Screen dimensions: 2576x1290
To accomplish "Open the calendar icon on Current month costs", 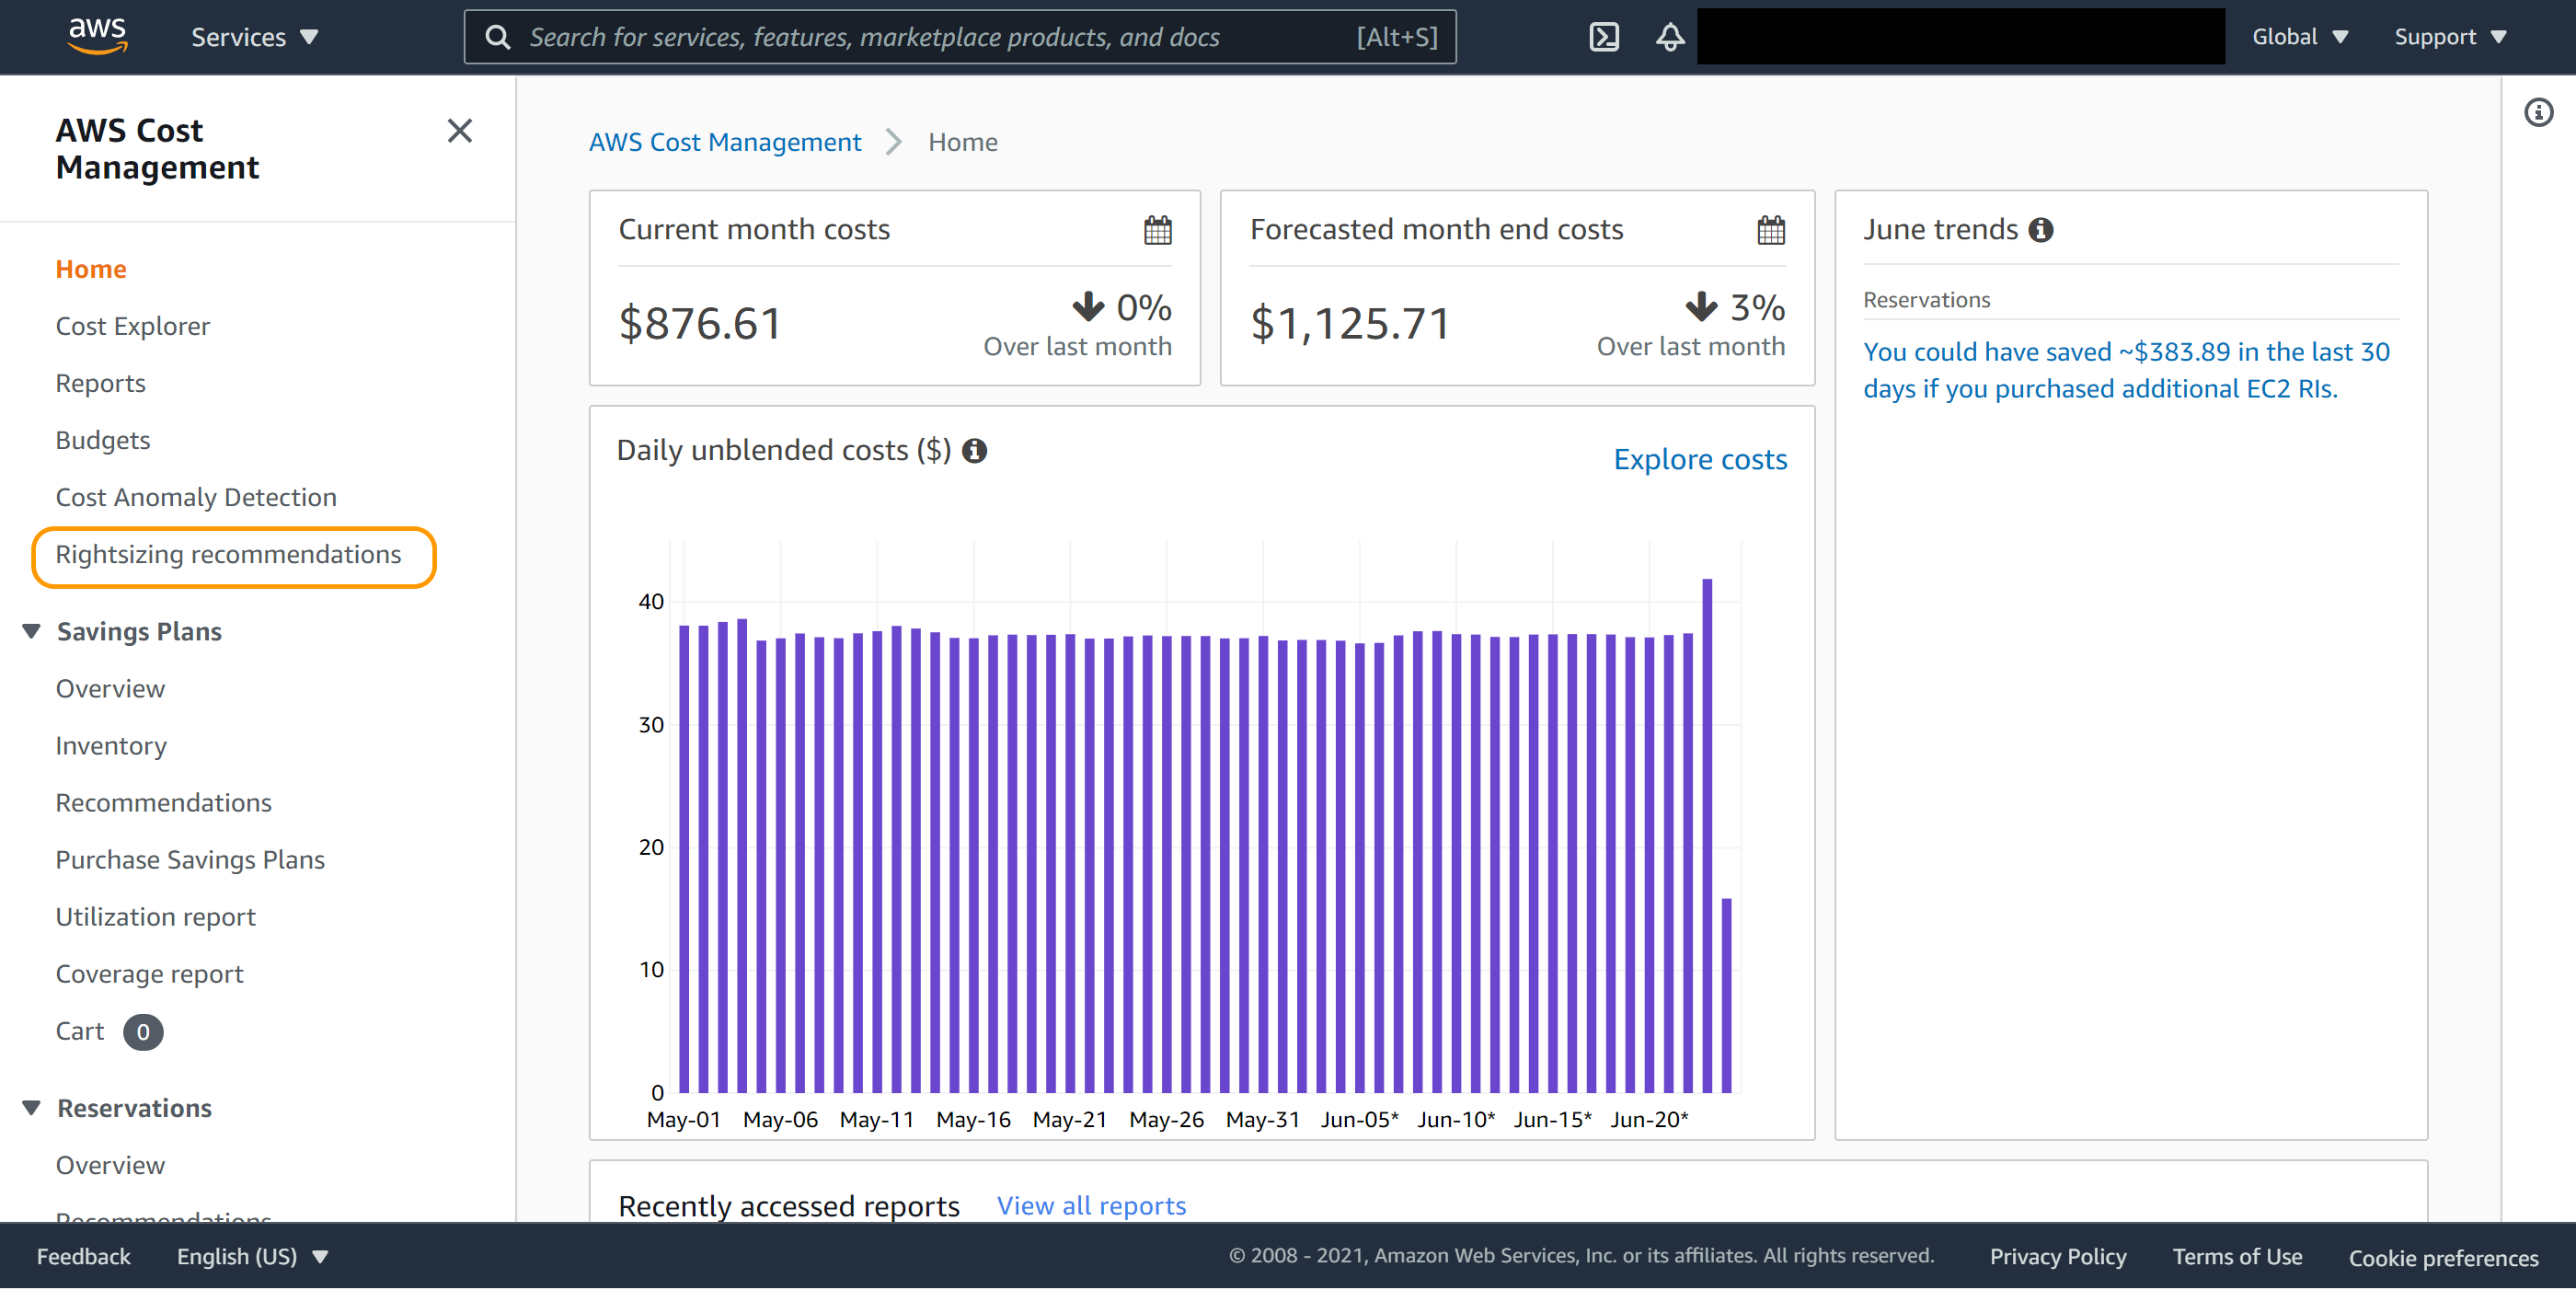I will click(1157, 229).
